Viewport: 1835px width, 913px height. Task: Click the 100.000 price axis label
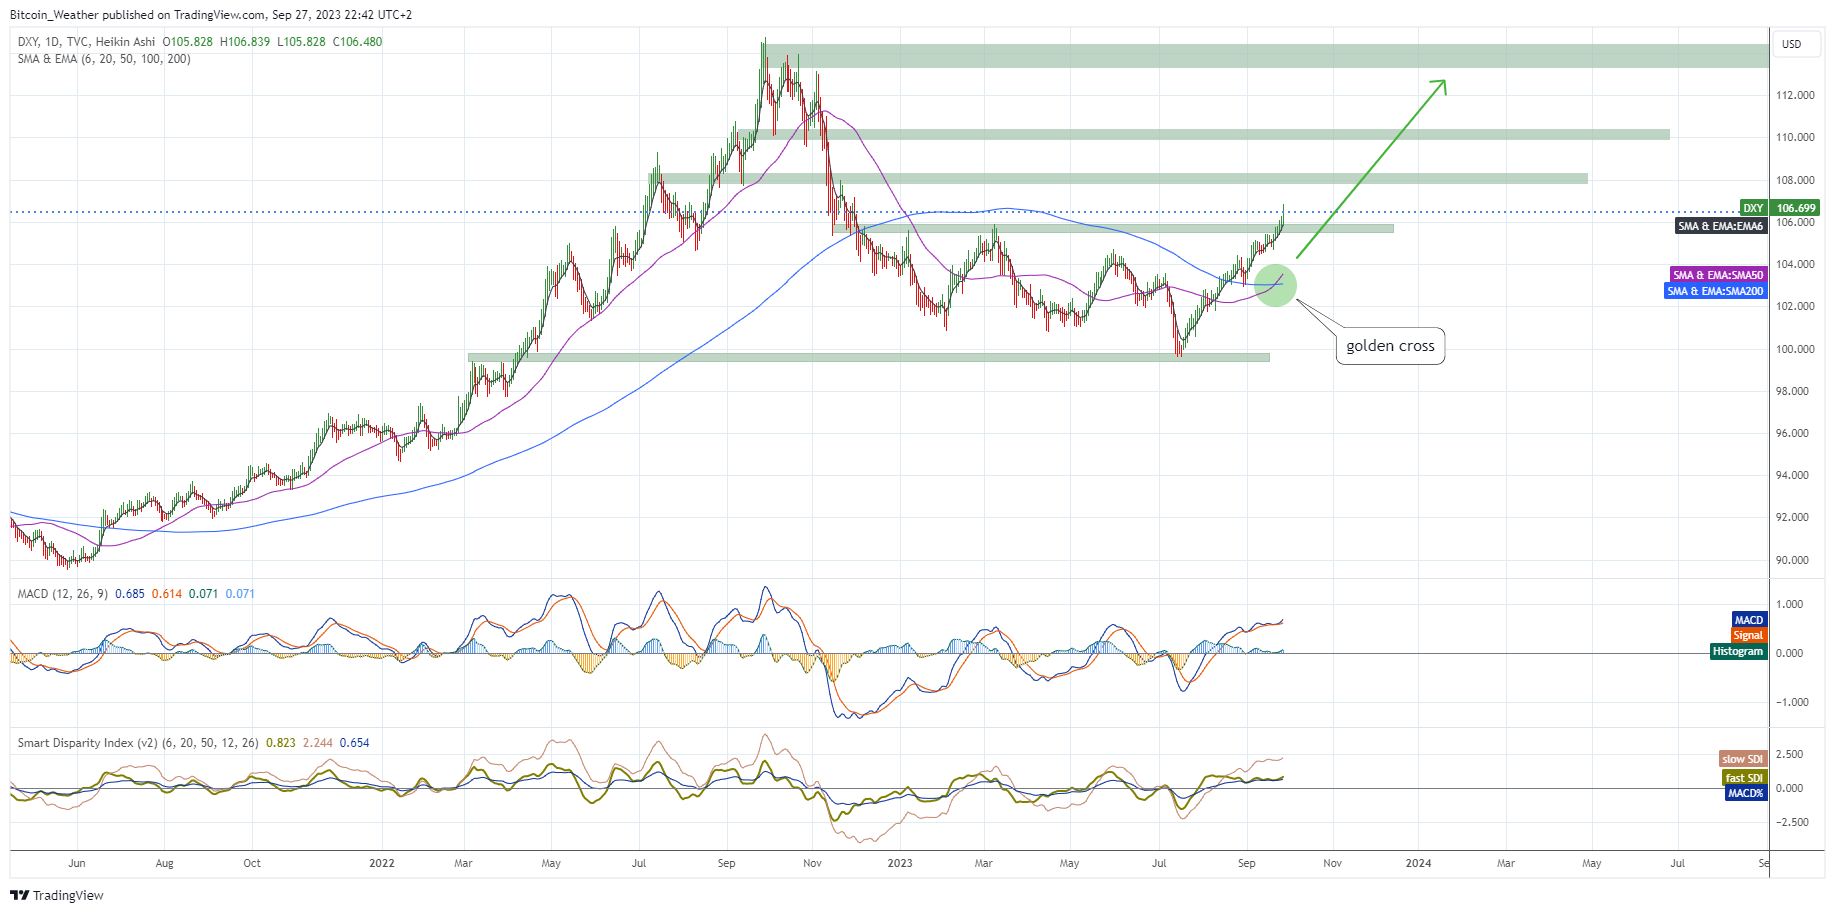click(x=1795, y=349)
